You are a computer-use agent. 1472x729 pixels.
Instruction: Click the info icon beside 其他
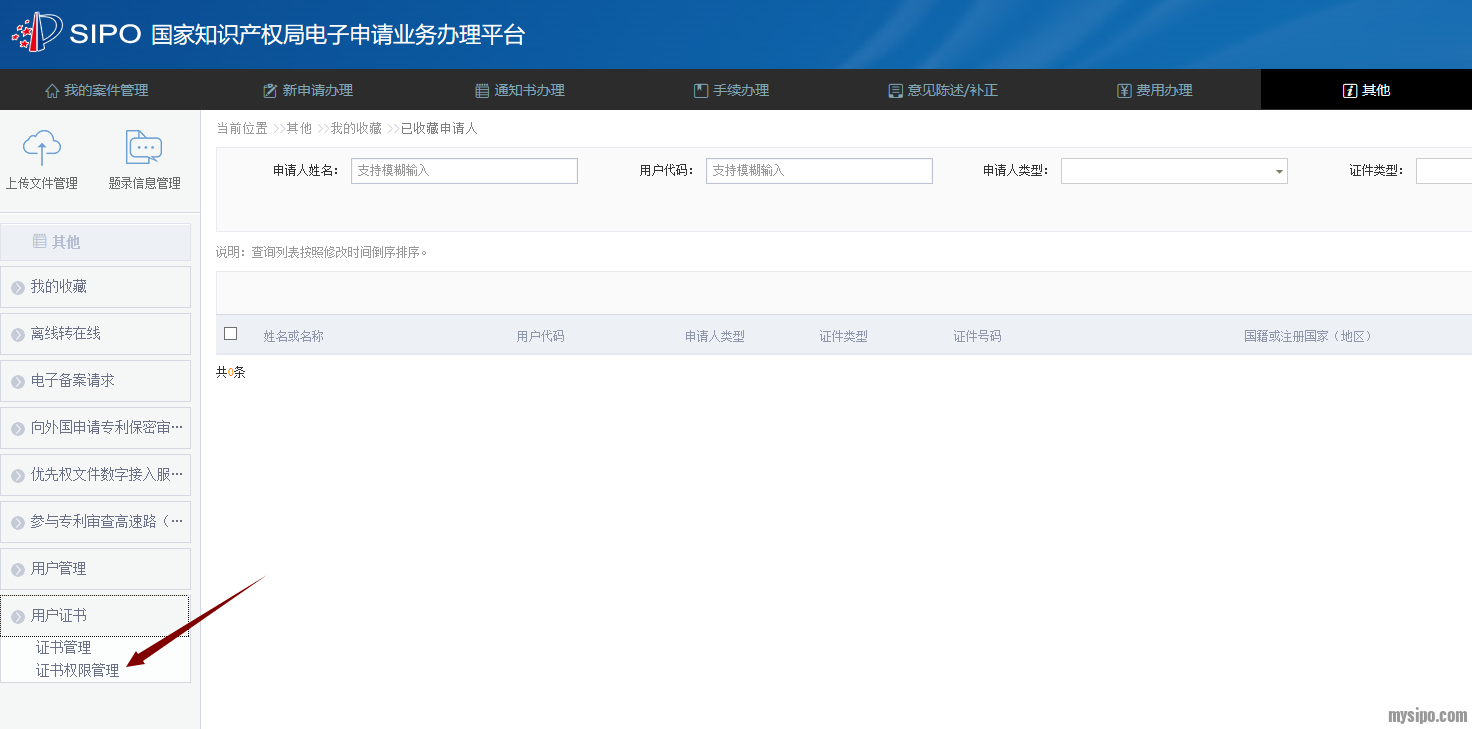point(1350,91)
